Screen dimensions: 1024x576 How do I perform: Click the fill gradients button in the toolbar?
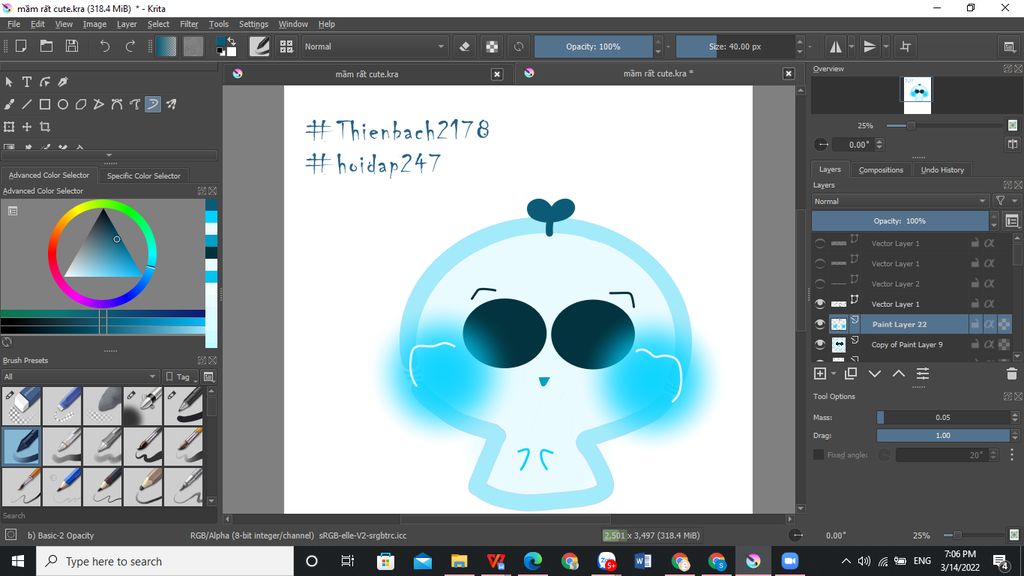166,46
